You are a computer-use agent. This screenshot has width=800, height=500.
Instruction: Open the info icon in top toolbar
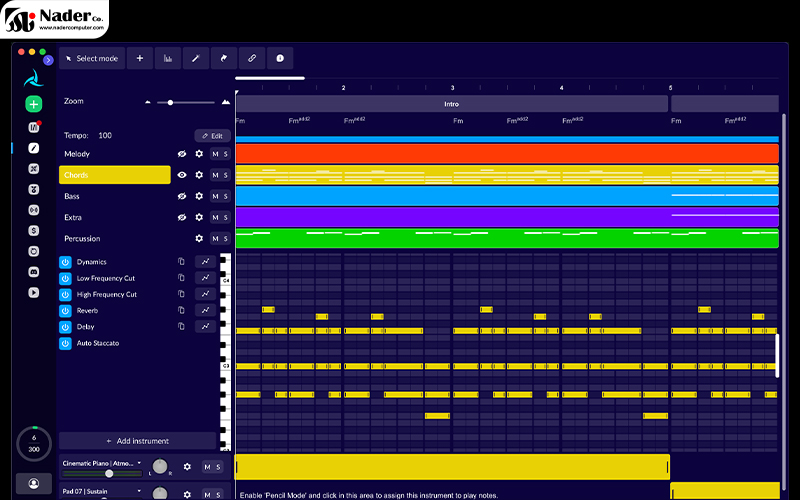pos(280,58)
